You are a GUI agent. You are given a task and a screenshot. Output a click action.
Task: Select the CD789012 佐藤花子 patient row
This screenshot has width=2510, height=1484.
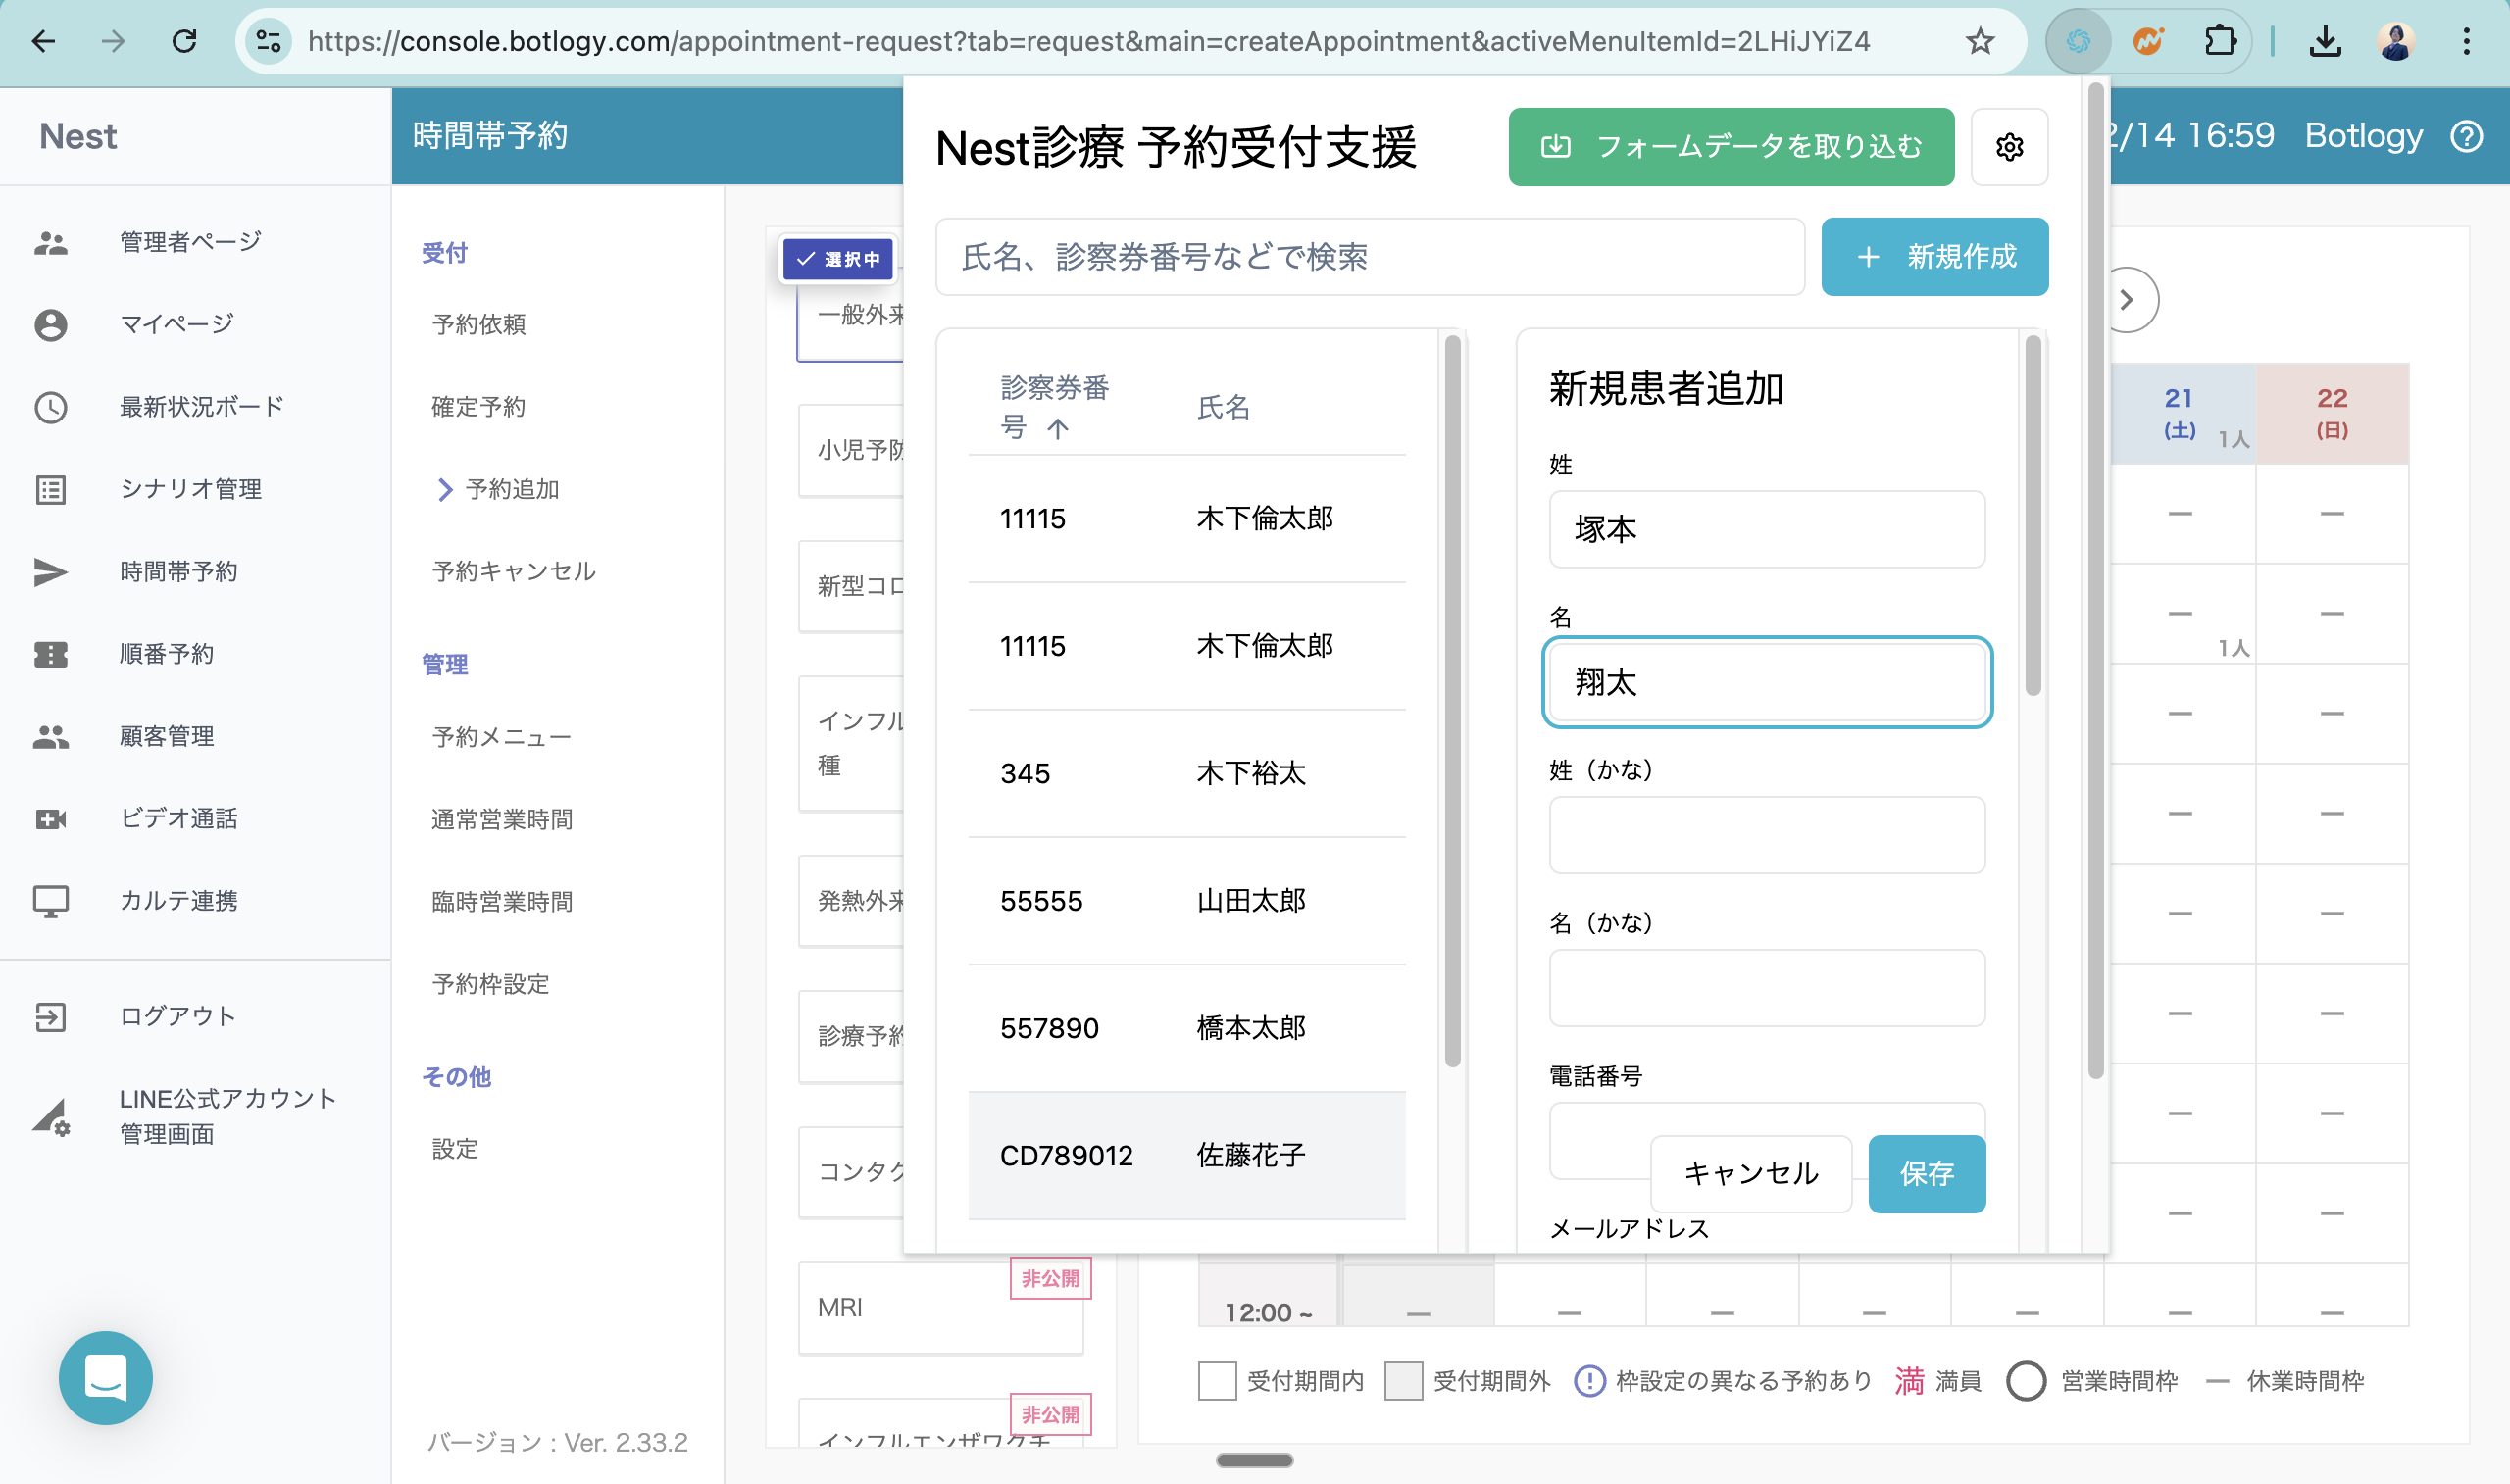pos(1186,1155)
